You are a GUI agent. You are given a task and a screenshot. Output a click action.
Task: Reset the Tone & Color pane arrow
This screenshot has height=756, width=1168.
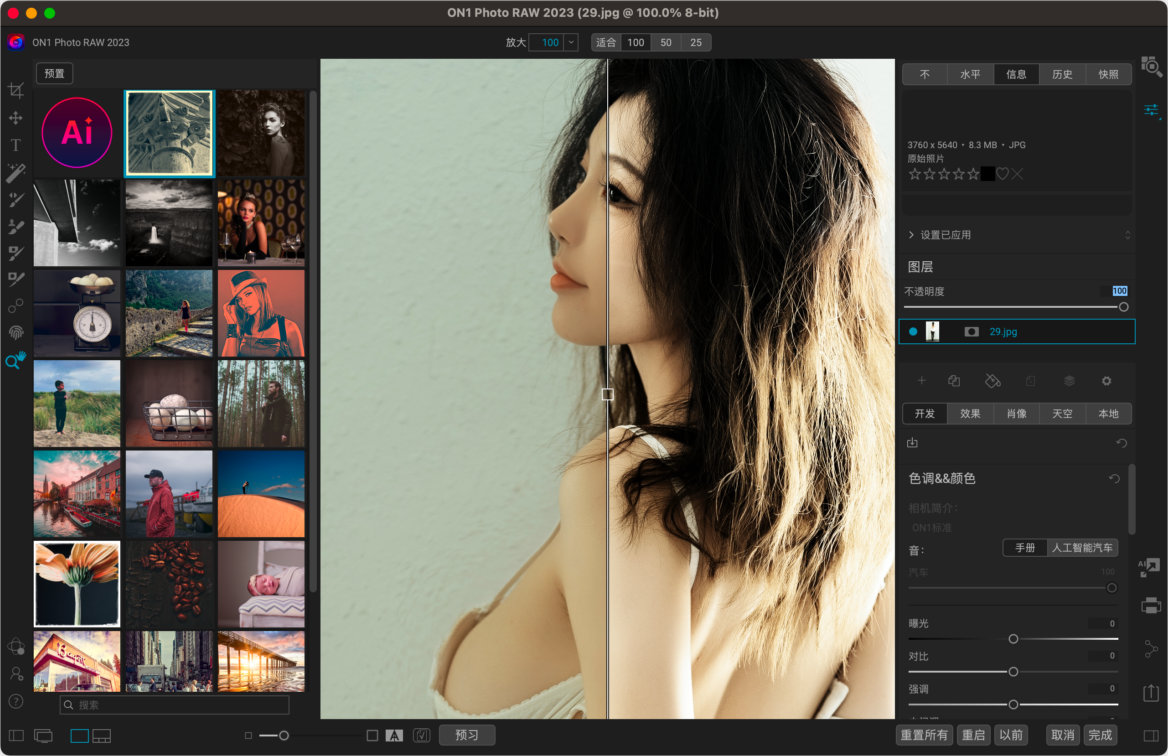pos(1114,478)
